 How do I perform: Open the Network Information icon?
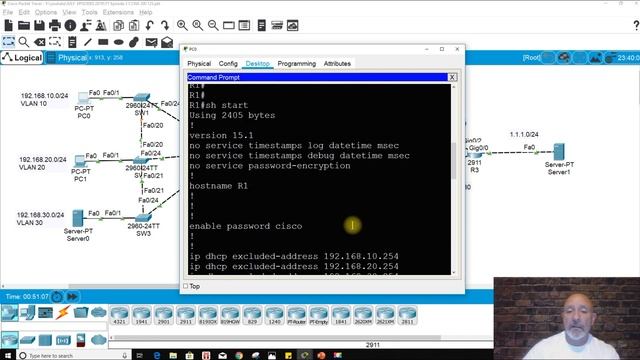(x=70, y=26)
